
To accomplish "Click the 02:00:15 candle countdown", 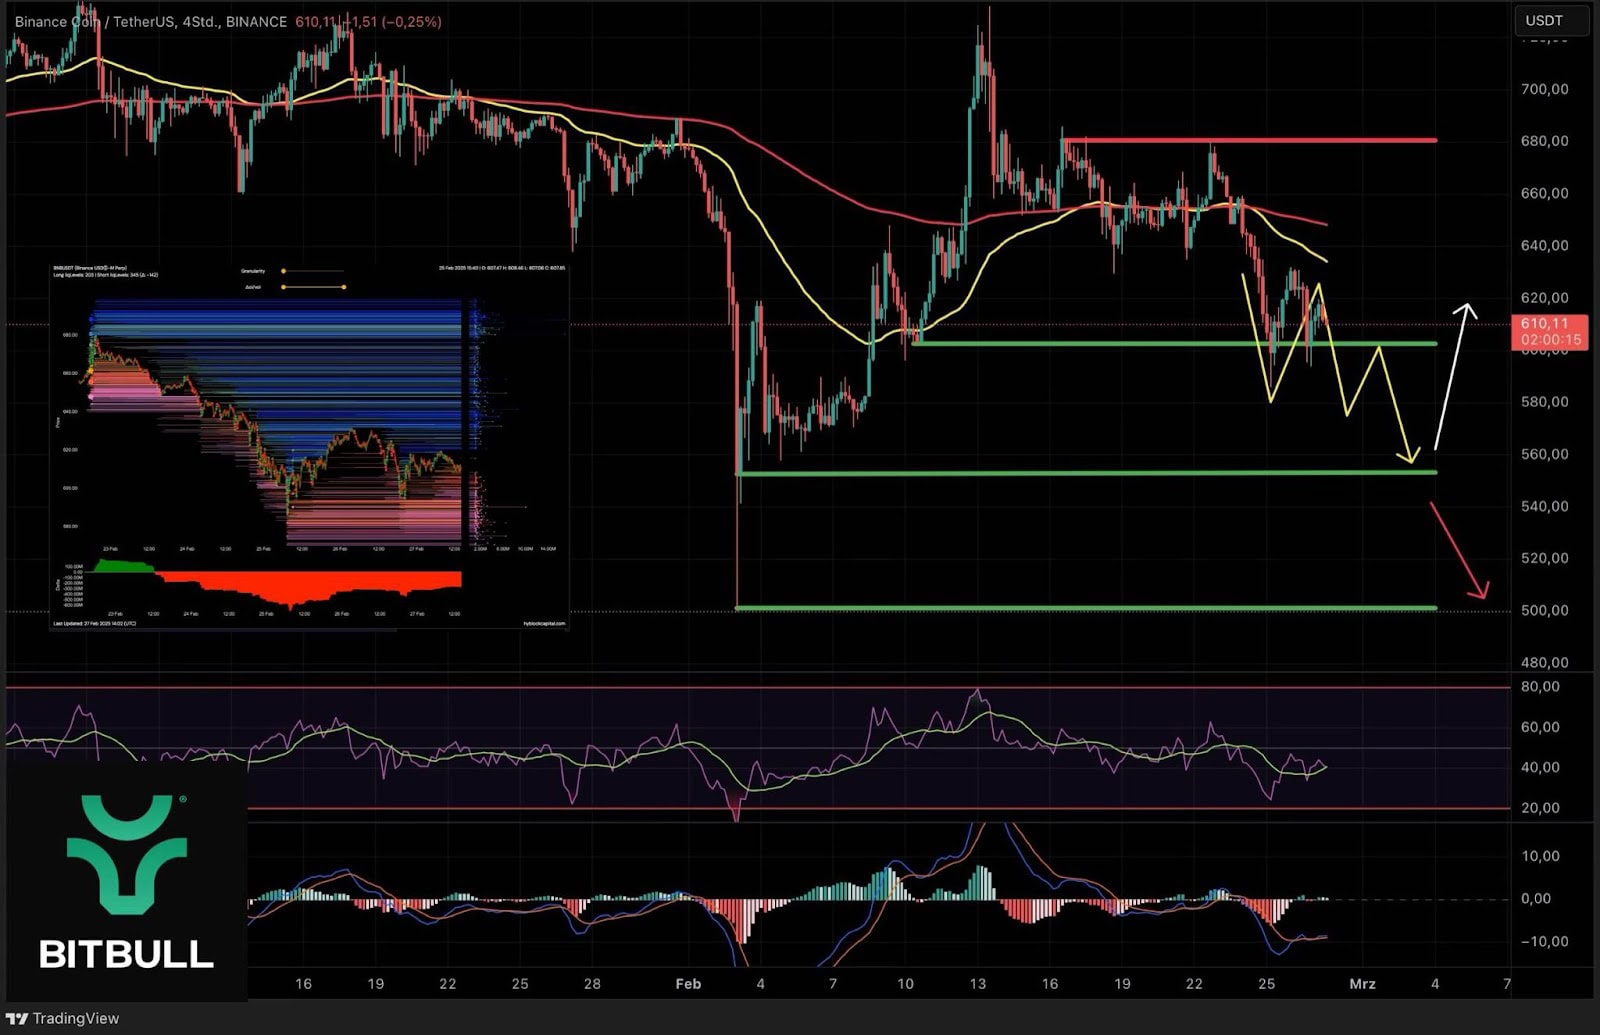I will click(x=1551, y=340).
